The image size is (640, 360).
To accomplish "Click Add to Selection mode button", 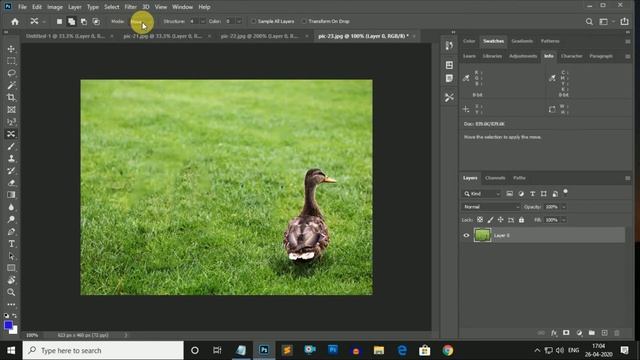I will coord(71,22).
